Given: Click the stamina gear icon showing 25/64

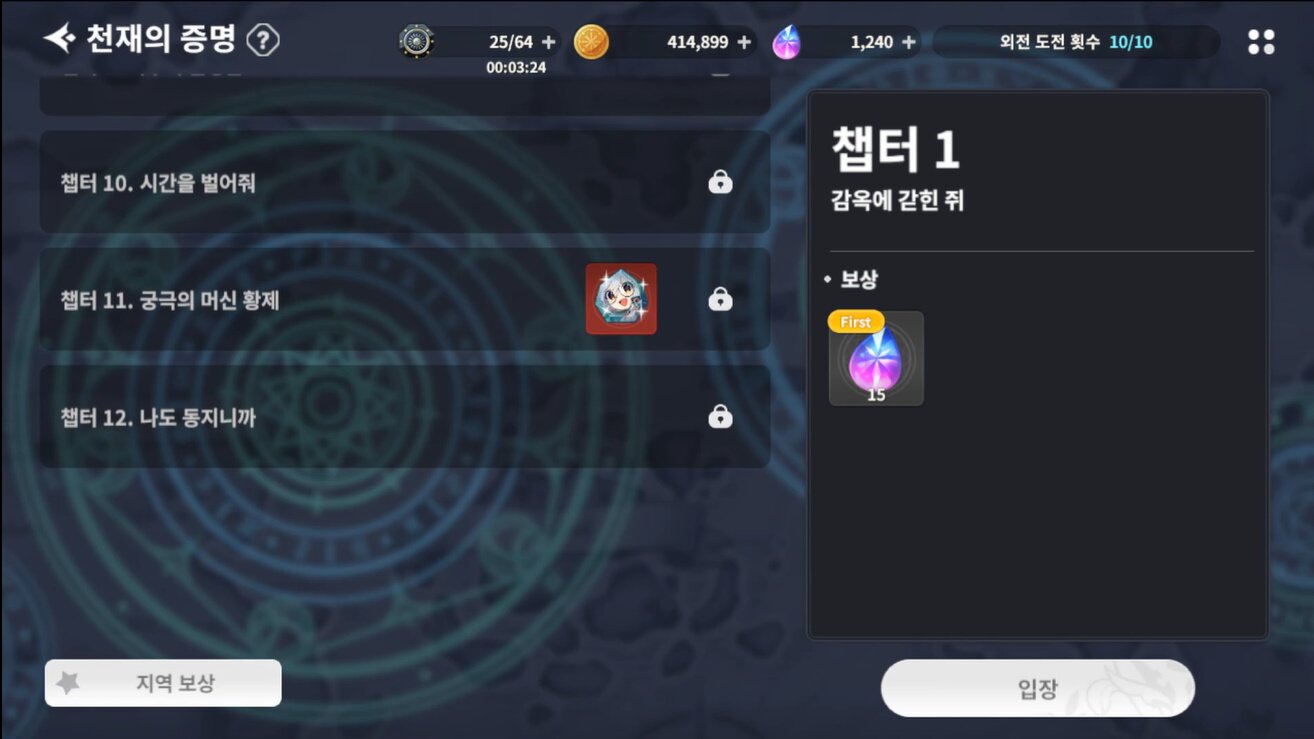Looking at the screenshot, I should point(416,42).
